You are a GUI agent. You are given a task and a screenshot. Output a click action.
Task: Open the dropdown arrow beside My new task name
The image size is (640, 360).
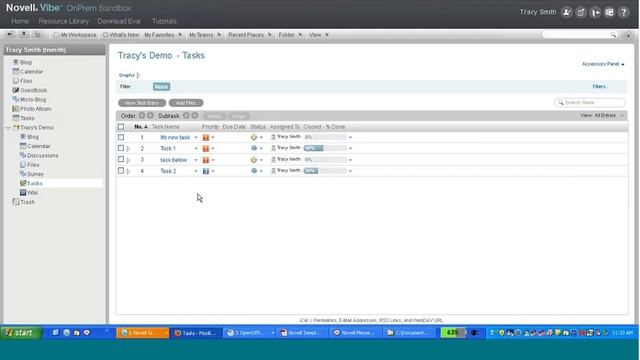click(x=196, y=138)
